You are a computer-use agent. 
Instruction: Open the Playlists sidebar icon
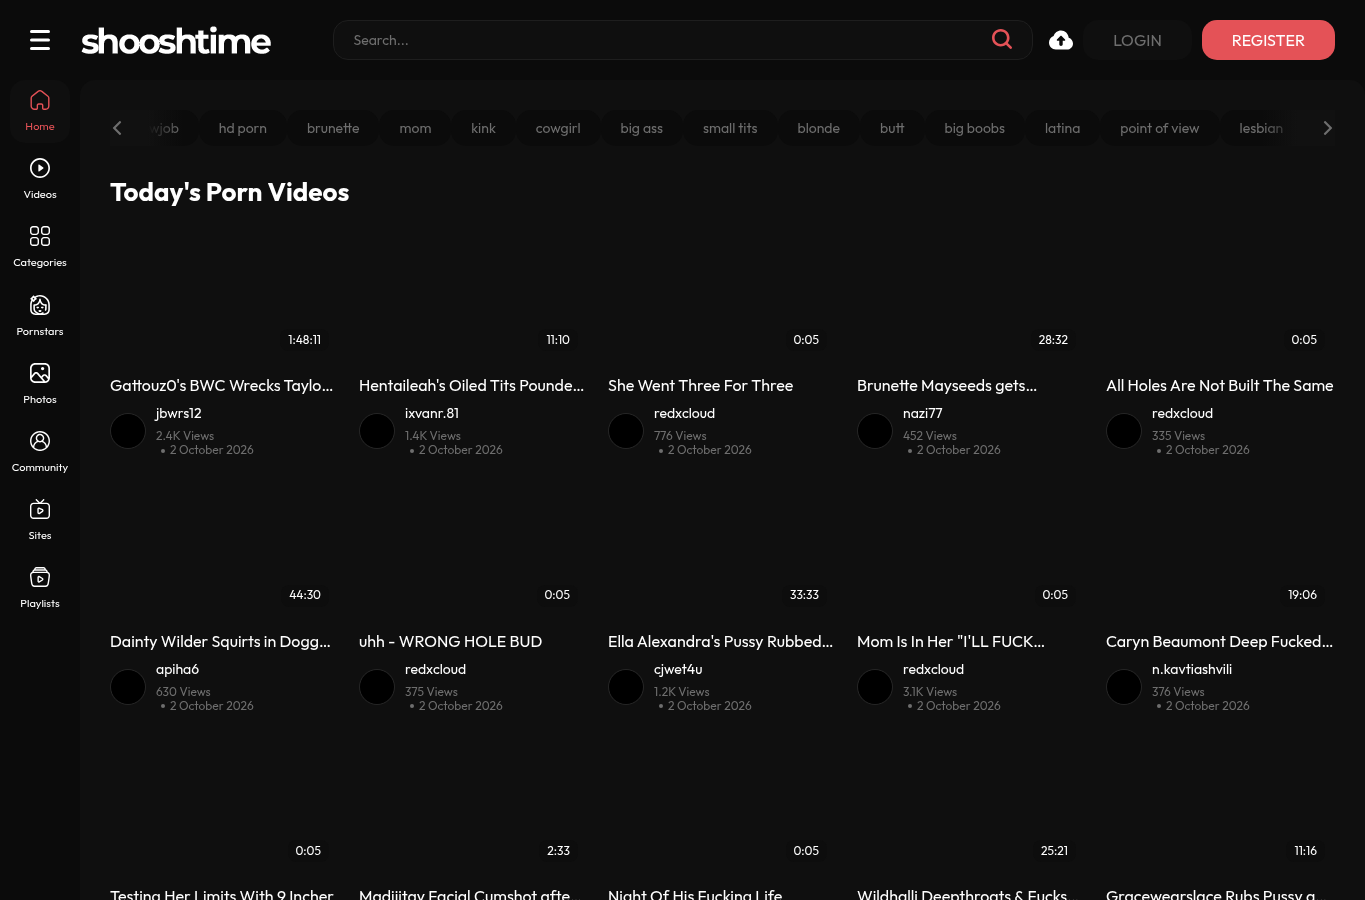pos(40,577)
